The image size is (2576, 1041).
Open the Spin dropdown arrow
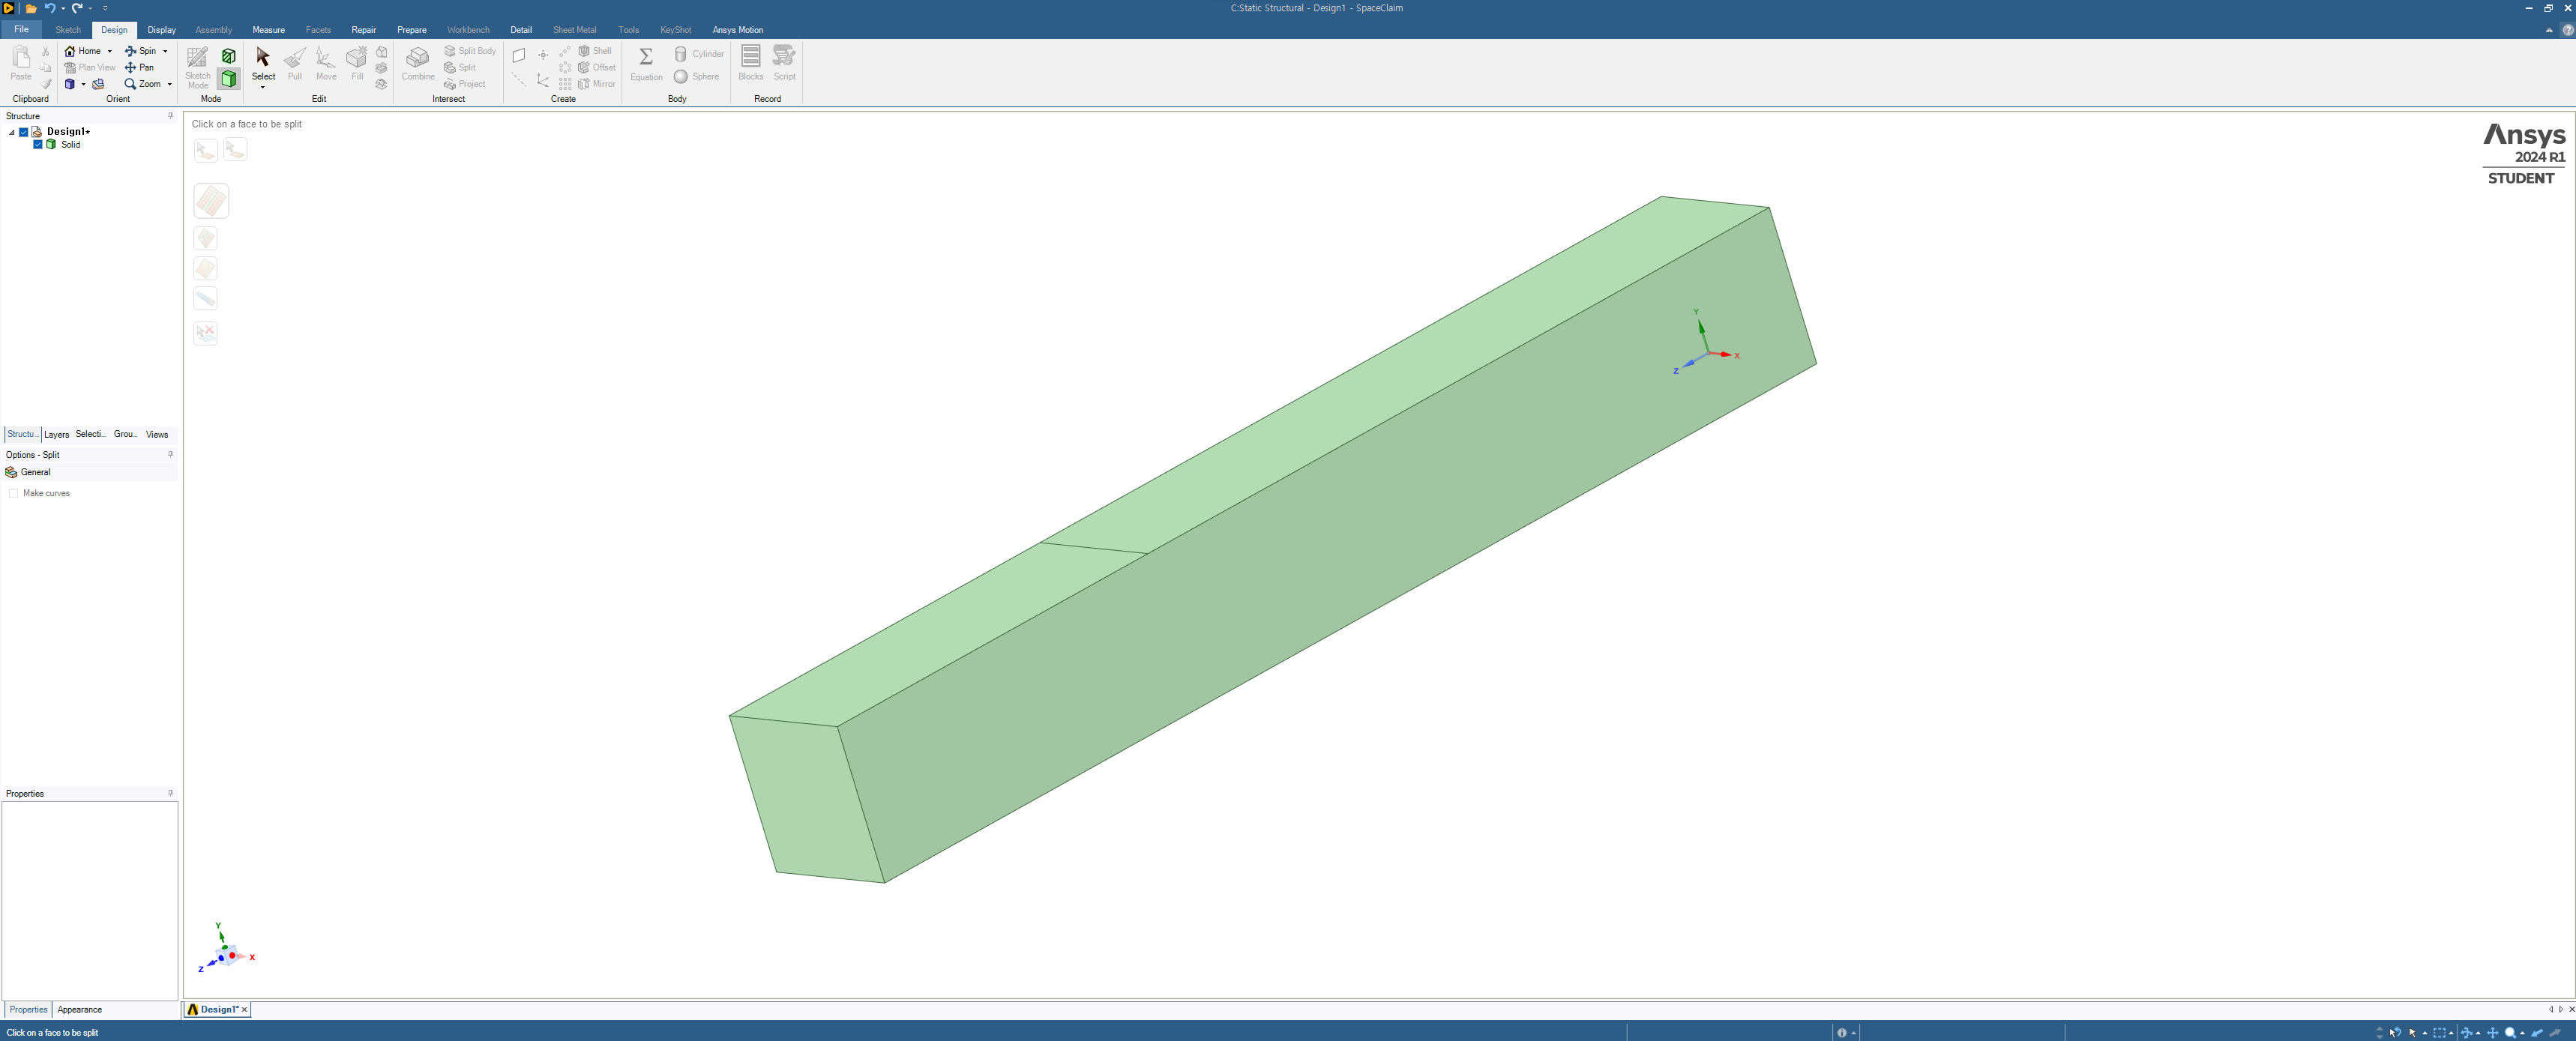tap(165, 51)
